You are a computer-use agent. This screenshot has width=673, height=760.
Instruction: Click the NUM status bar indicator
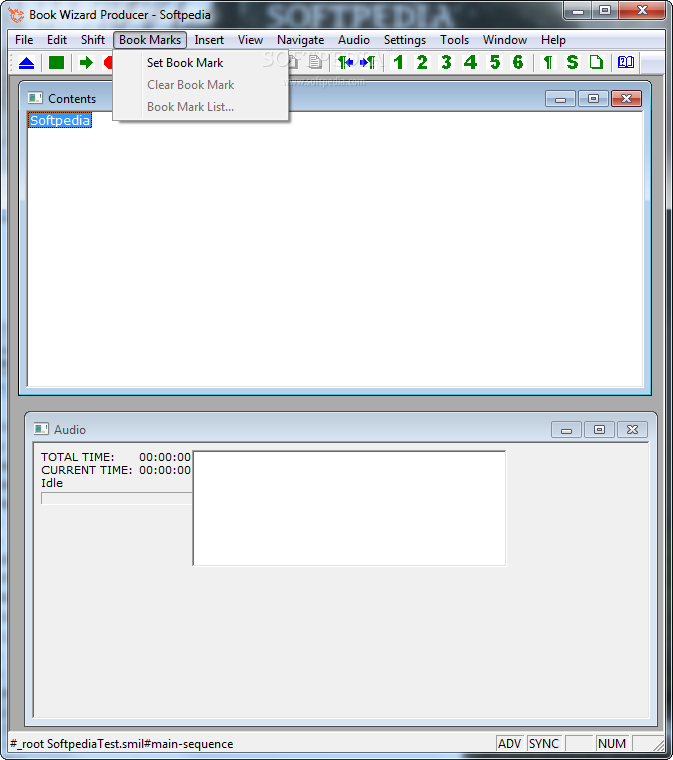pos(611,744)
